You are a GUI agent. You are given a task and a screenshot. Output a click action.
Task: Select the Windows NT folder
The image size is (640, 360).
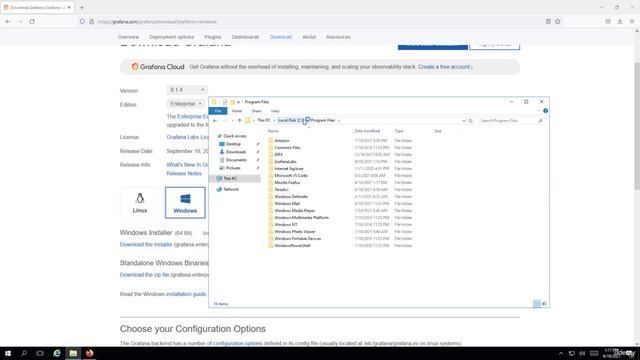tap(285, 224)
